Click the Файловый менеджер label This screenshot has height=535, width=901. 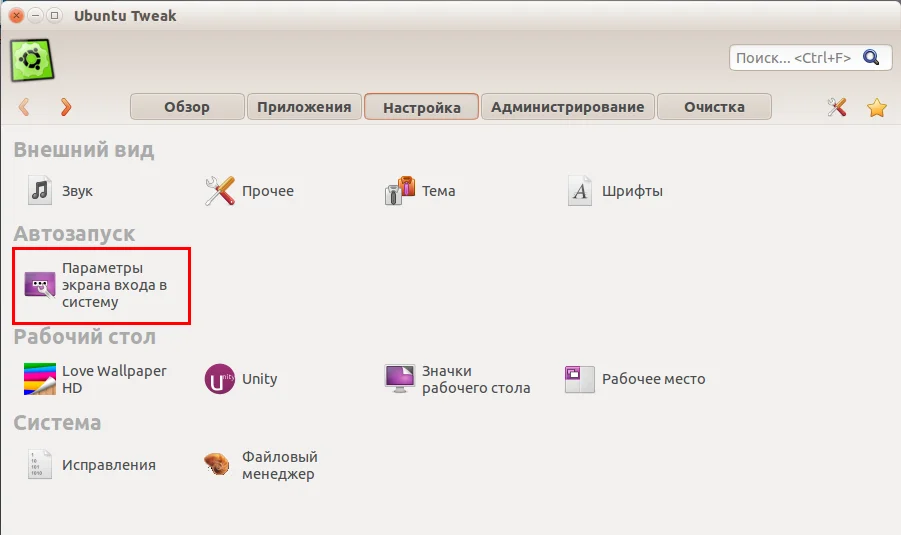279,465
